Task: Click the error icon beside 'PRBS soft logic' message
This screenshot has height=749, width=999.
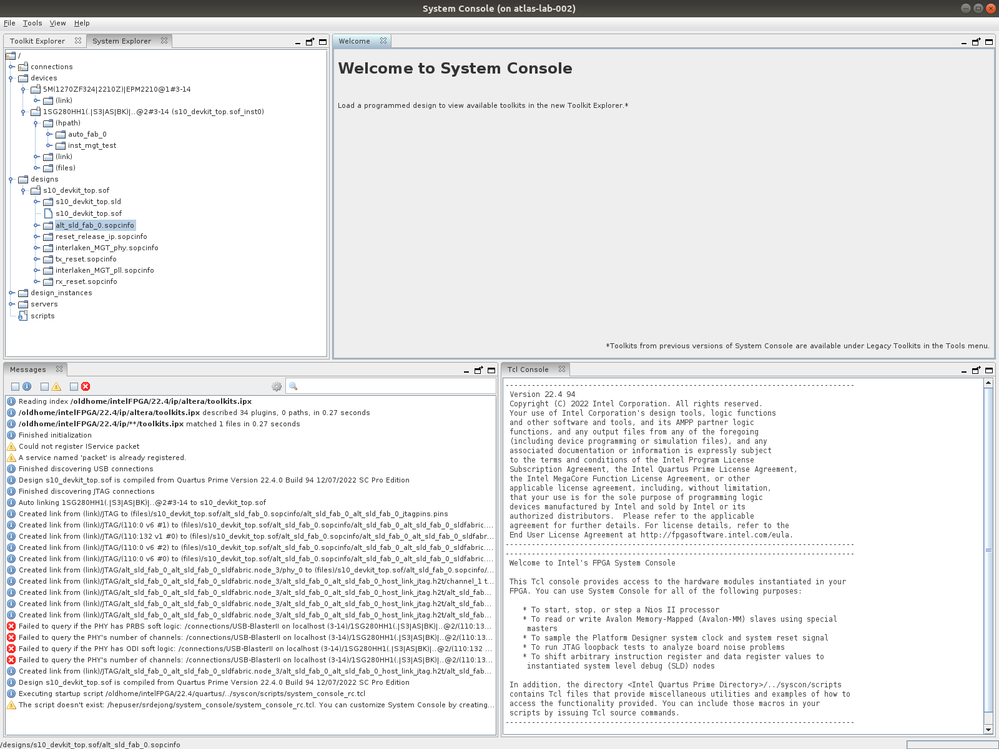Action: (11, 626)
